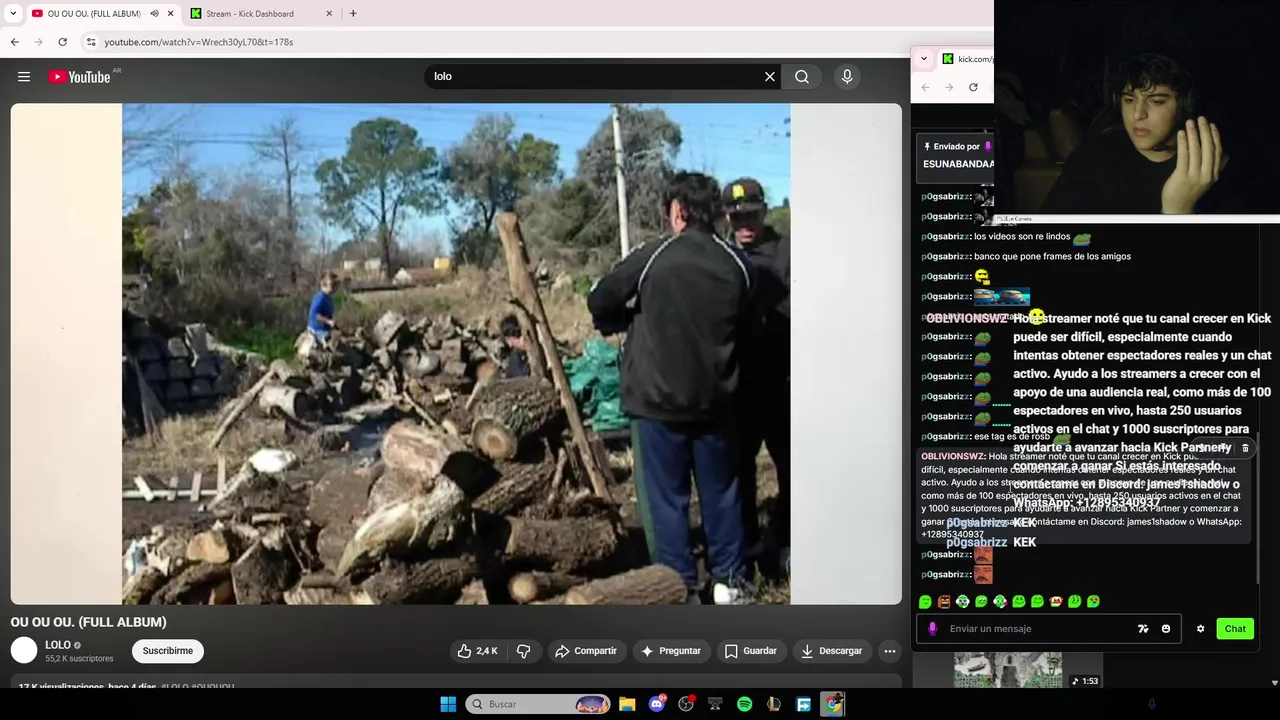Select the message 'banco que pone frames de los amigos'
The width and height of the screenshot is (1280, 720).
(x=1052, y=257)
